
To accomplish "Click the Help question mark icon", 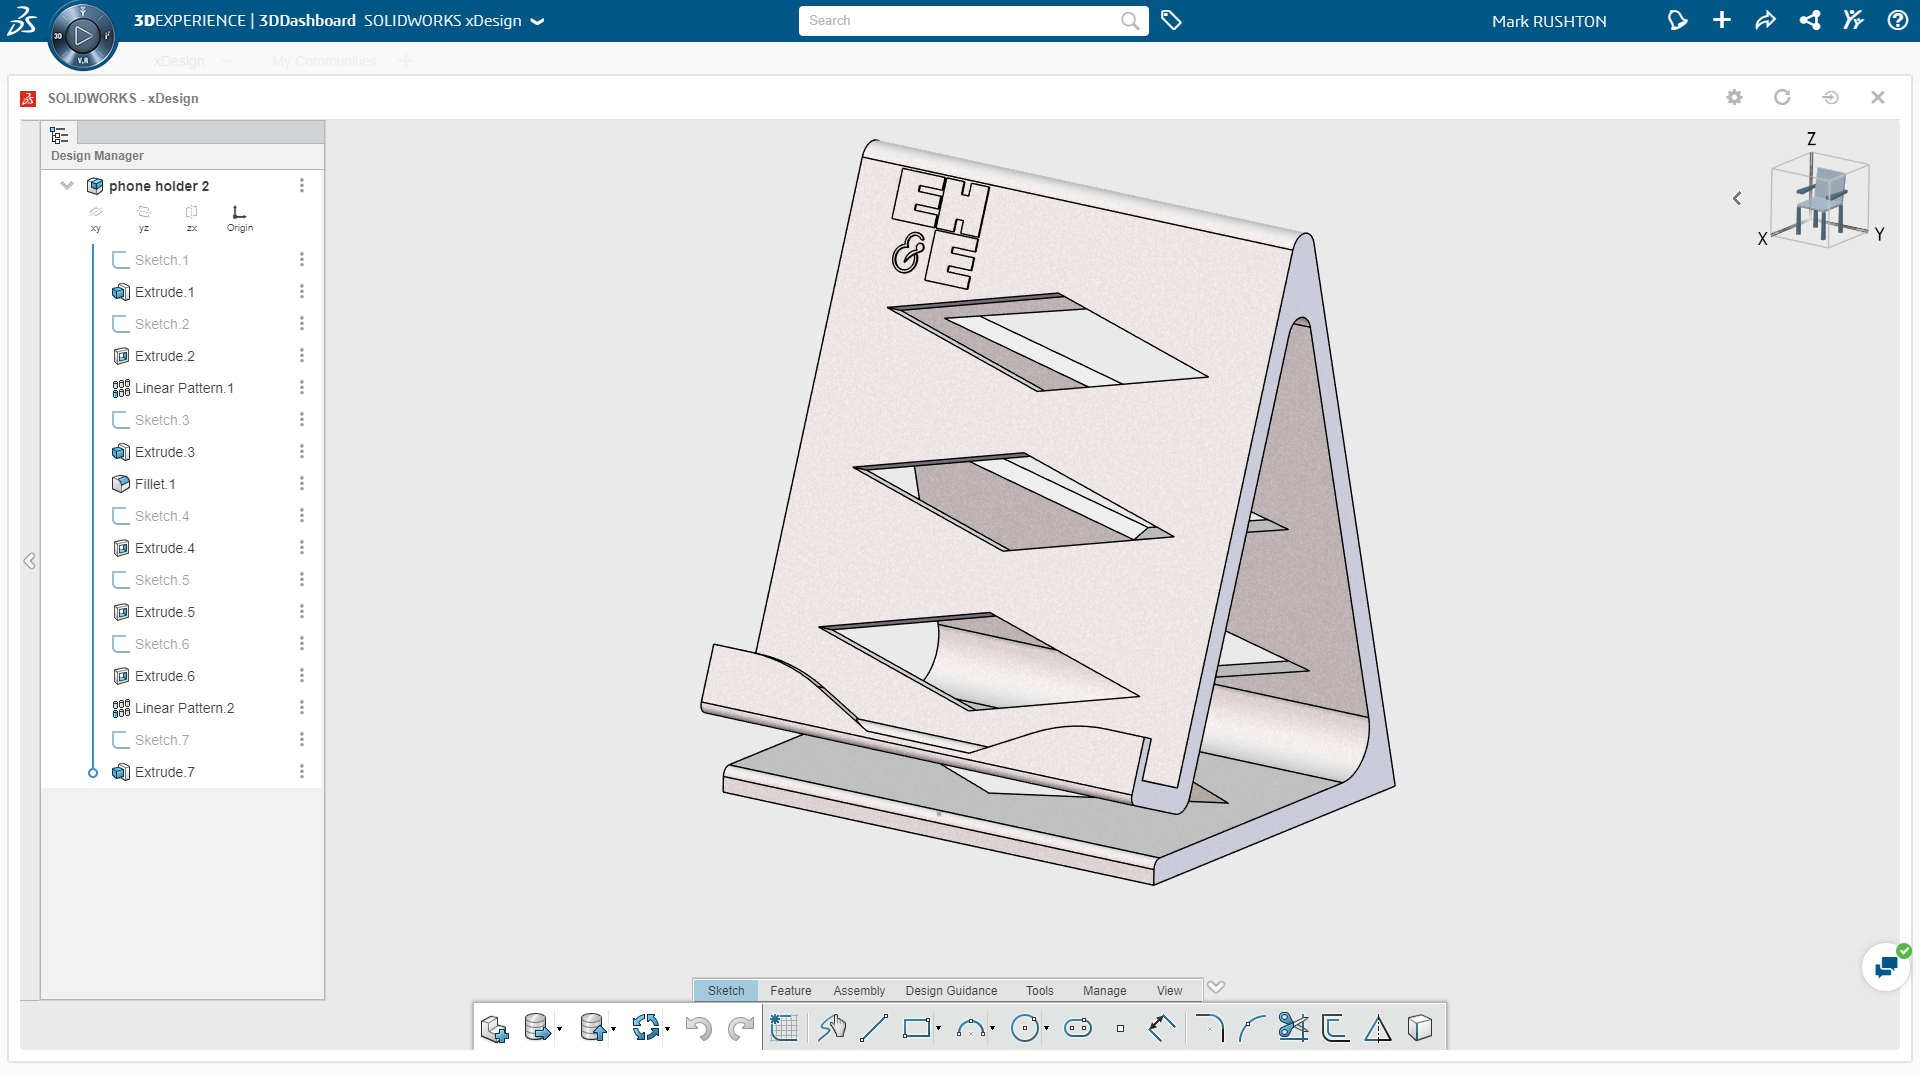I will (1897, 20).
